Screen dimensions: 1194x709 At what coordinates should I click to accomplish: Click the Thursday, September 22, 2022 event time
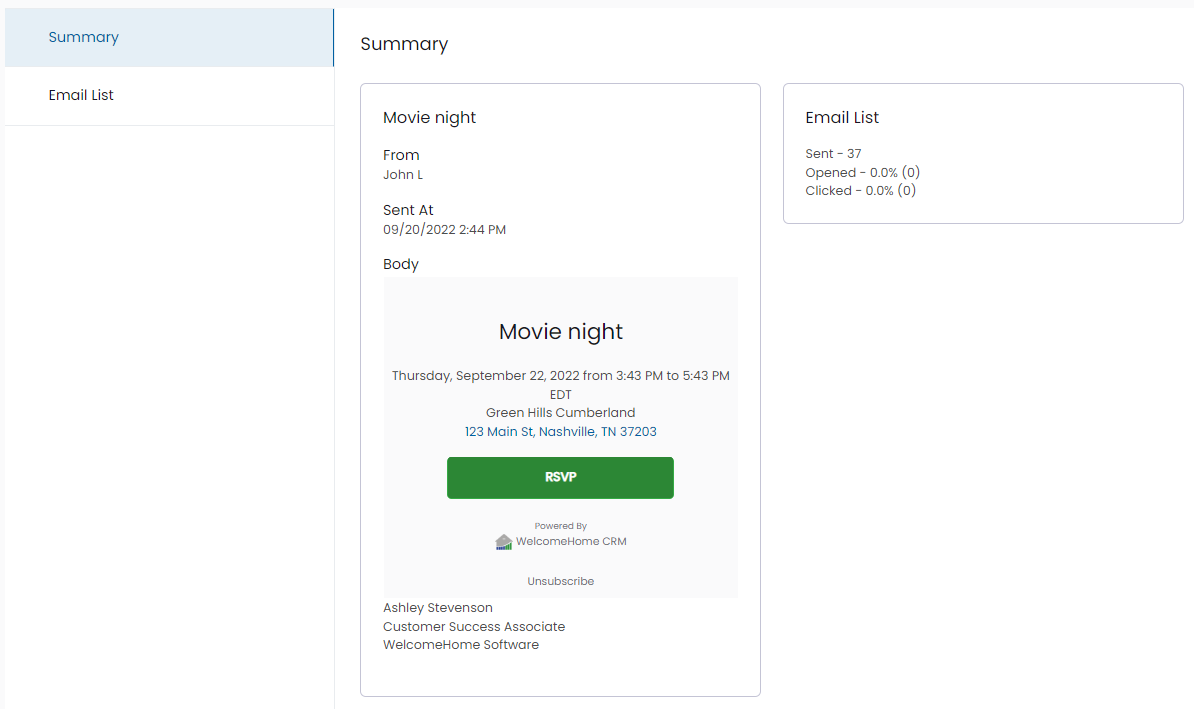coord(560,385)
